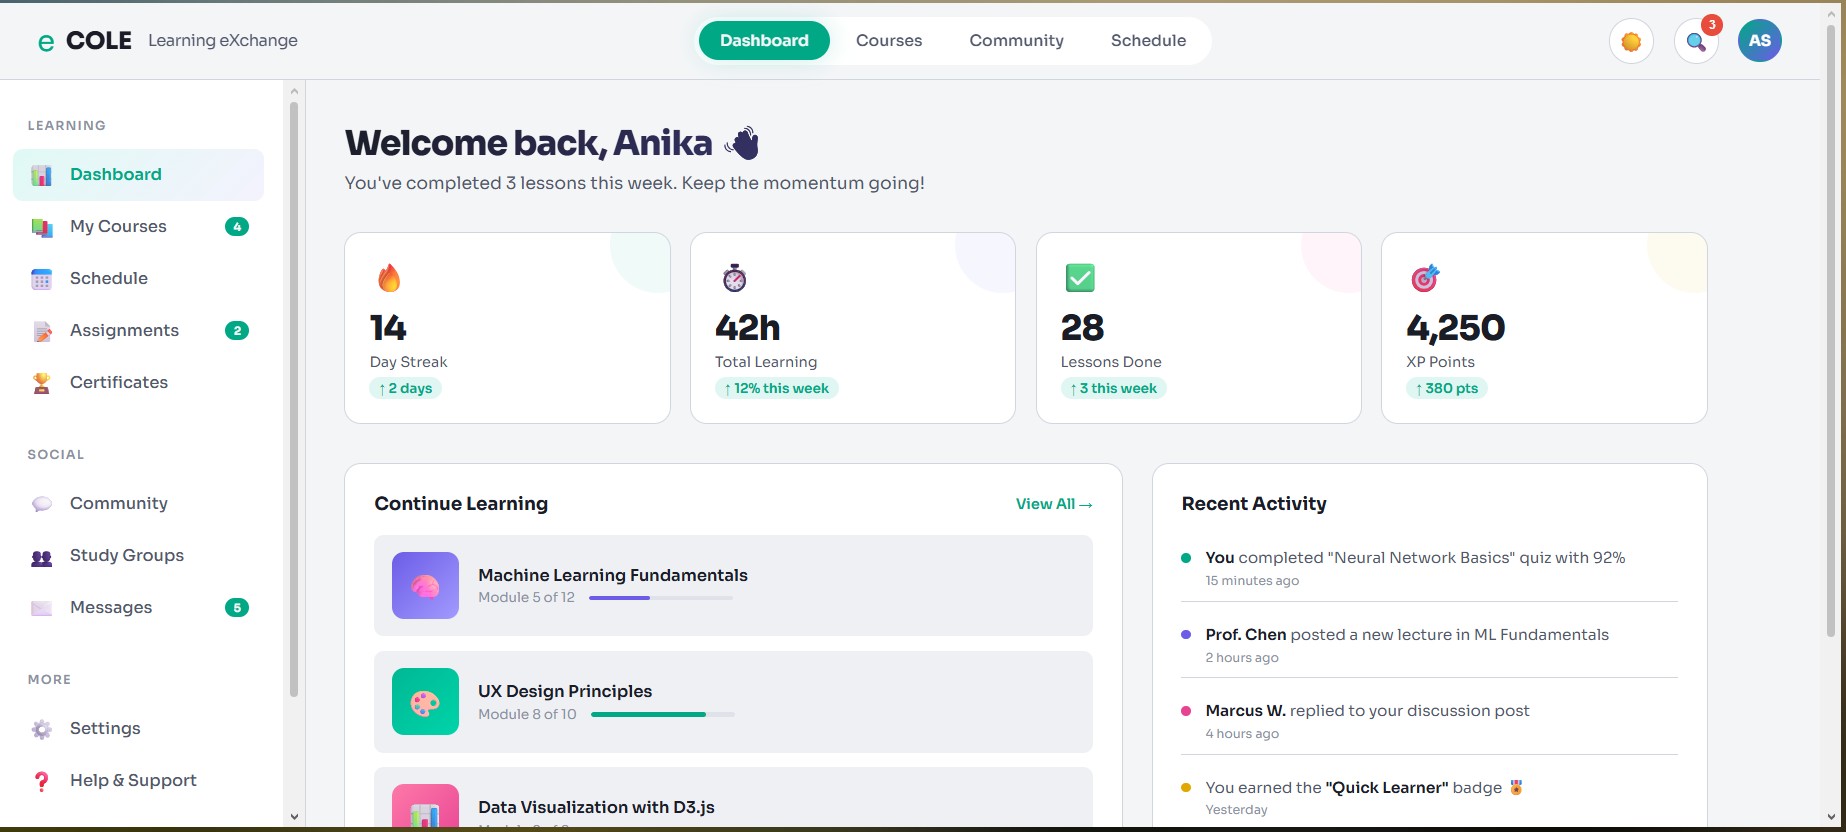The image size is (1846, 832).
Task: Click the Settings gear icon
Action: coord(41,729)
